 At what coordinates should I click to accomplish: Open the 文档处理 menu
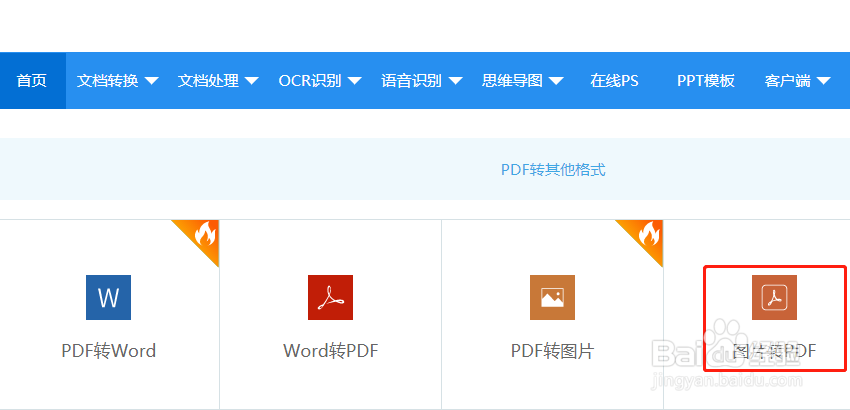pos(208,81)
